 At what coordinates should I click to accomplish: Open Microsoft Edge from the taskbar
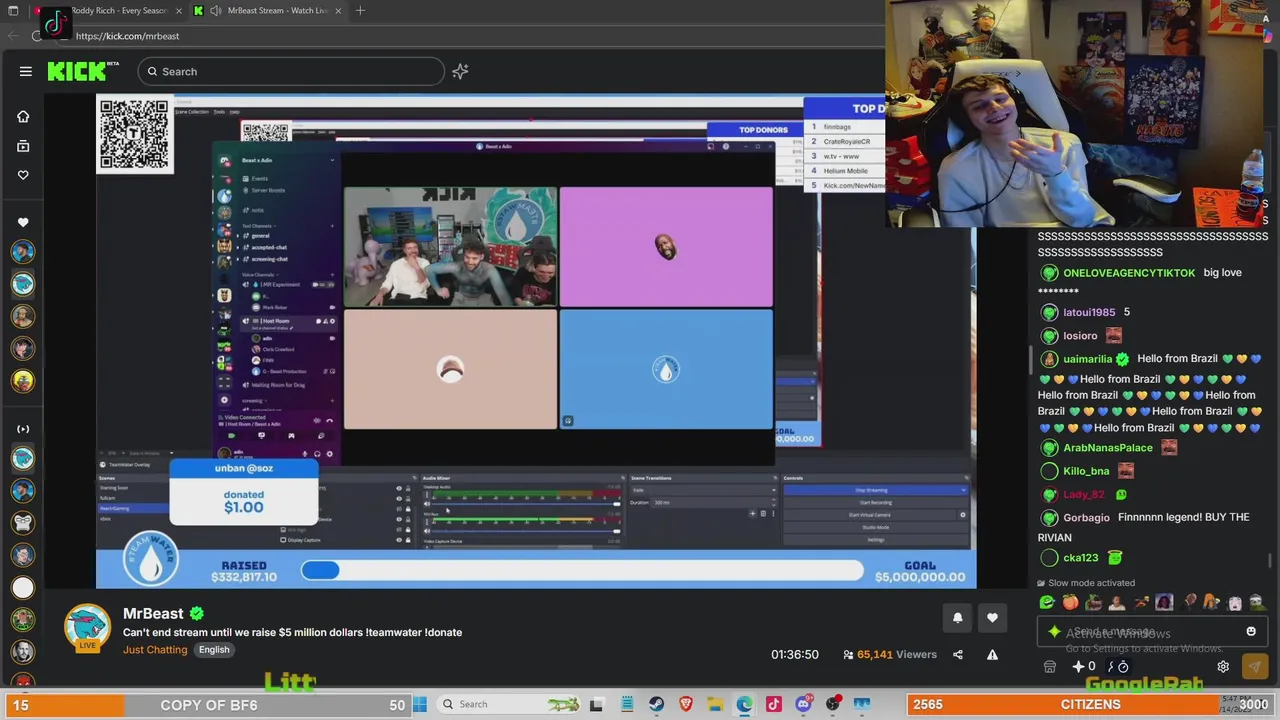tap(745, 704)
